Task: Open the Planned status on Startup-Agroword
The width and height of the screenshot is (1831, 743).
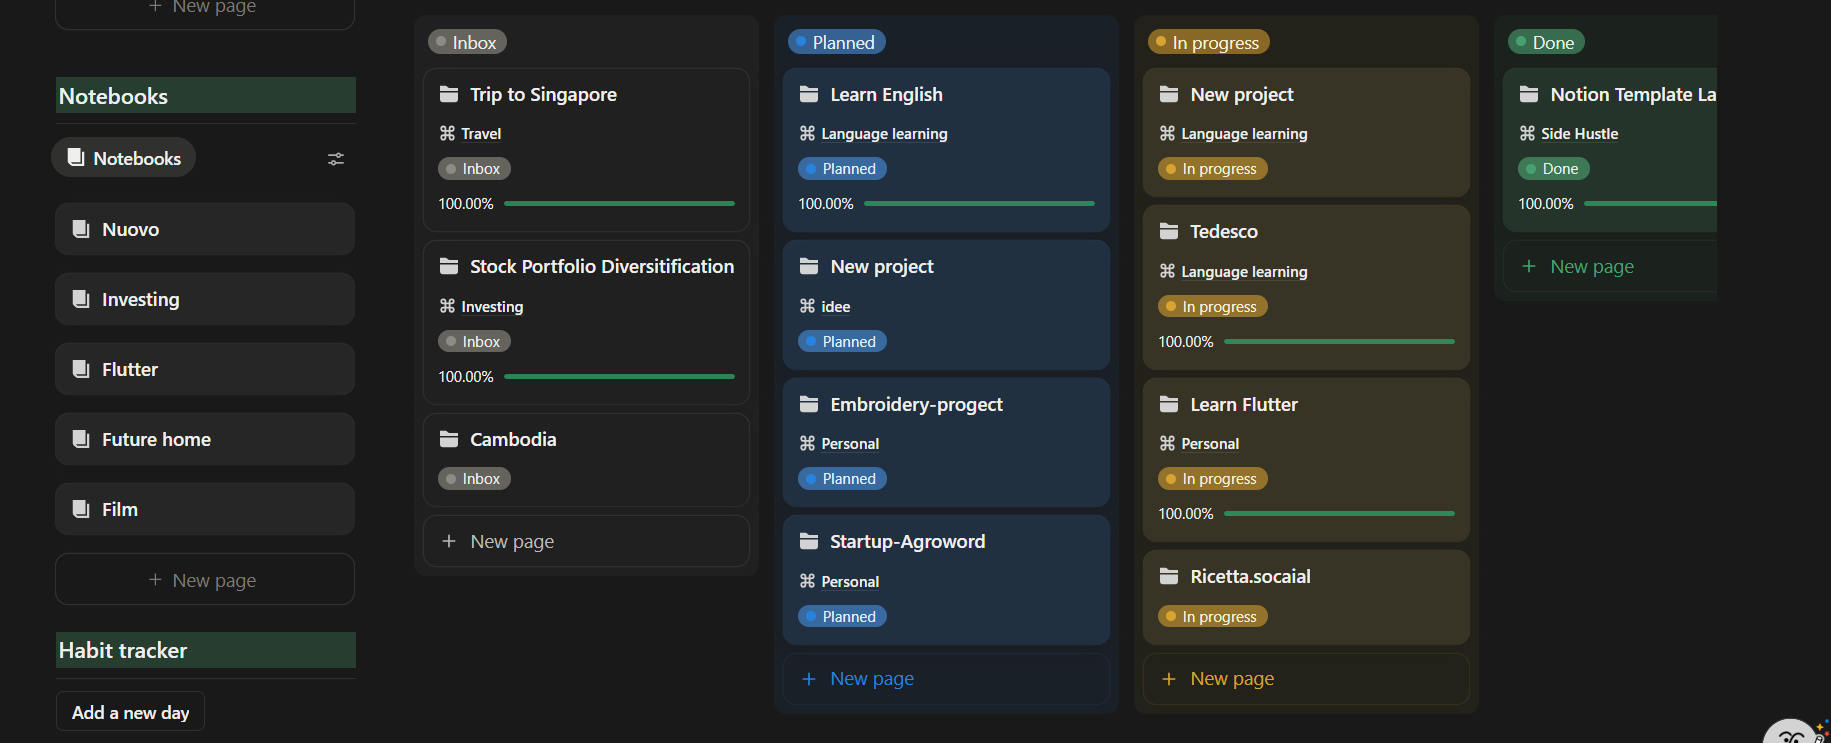Action: point(842,617)
